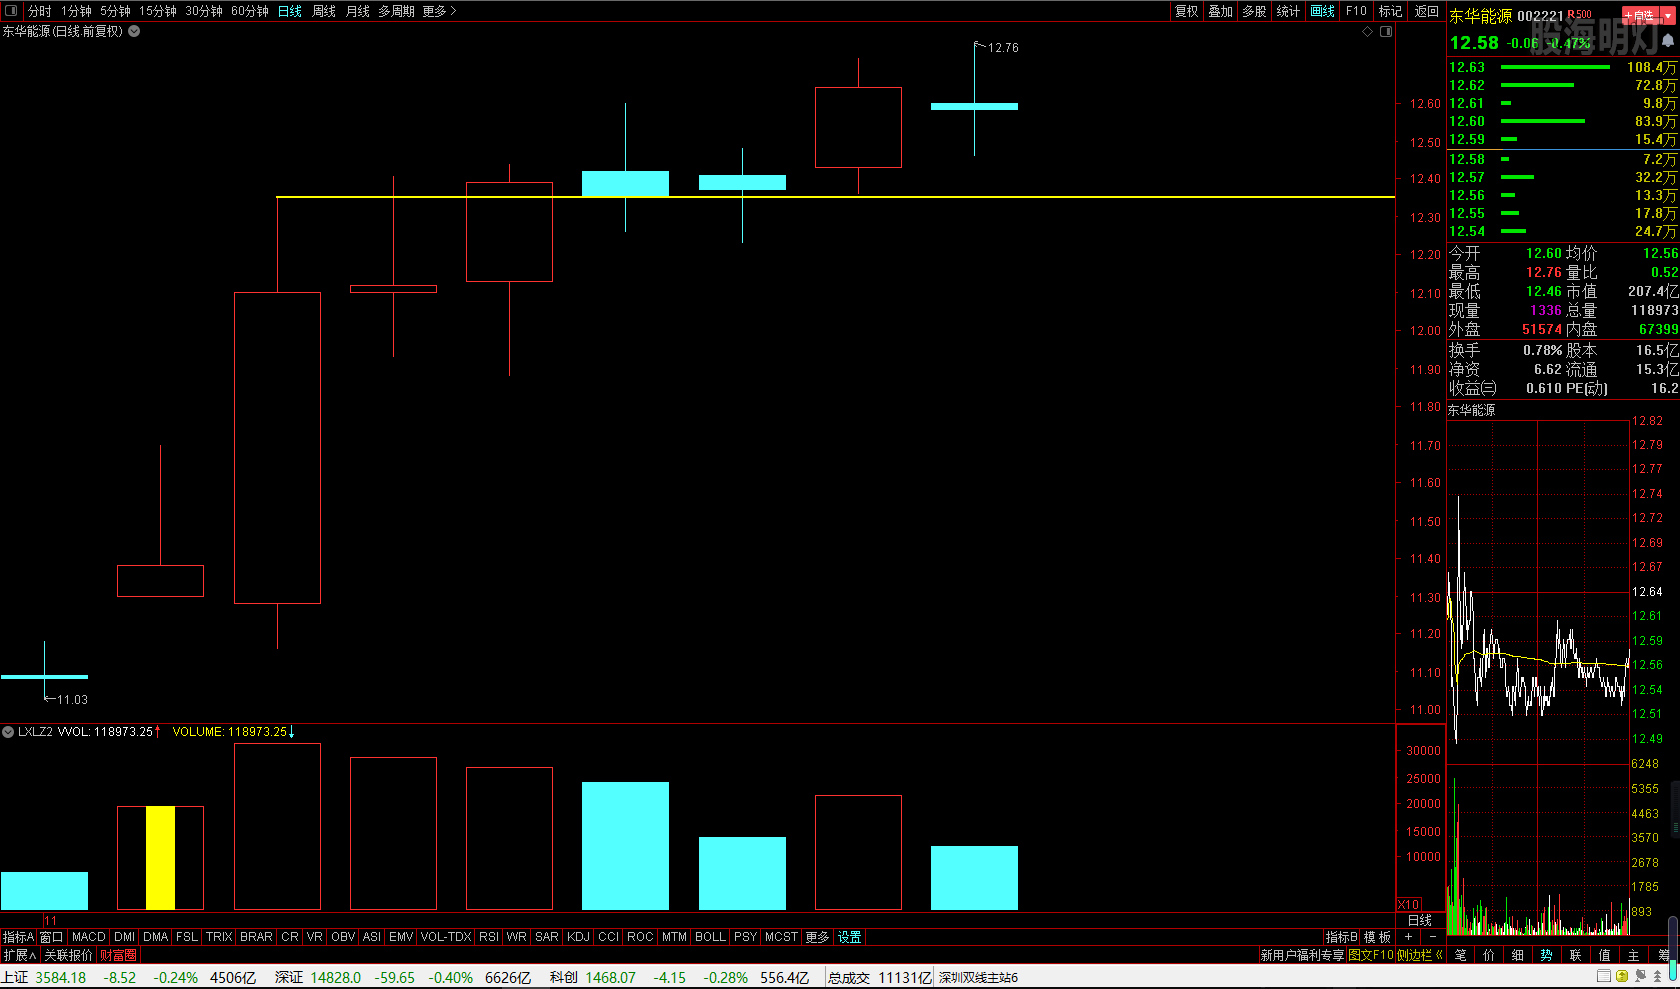Open 更多 indicators list

pyautogui.click(x=817, y=937)
